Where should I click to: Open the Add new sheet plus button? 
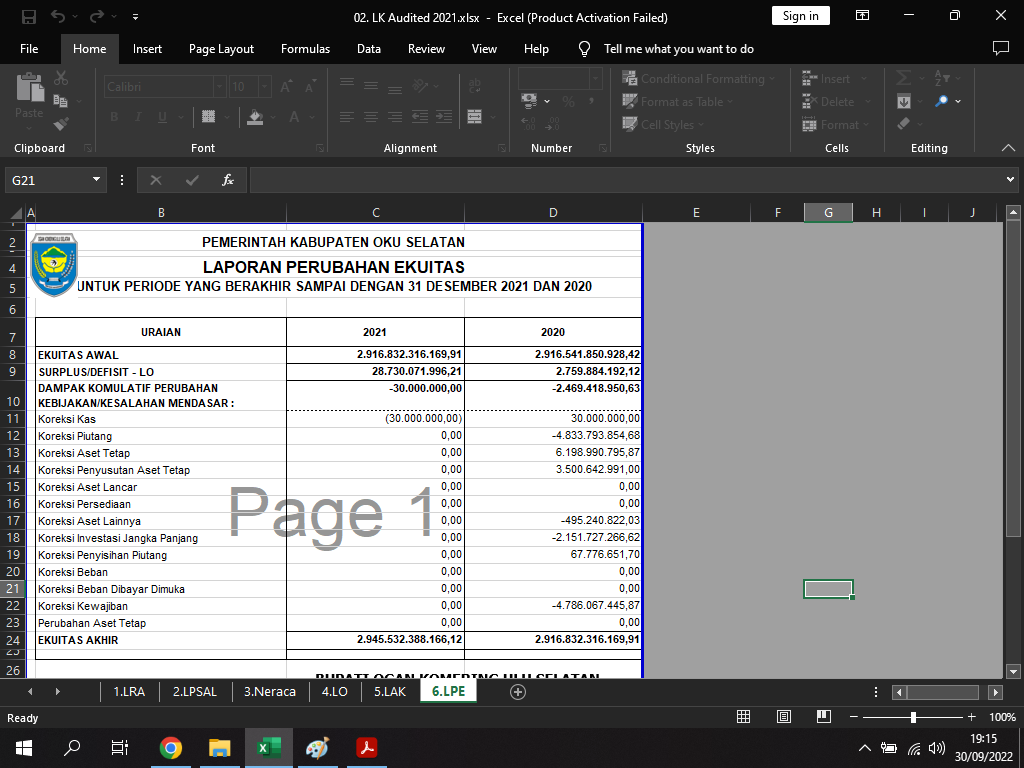518,692
